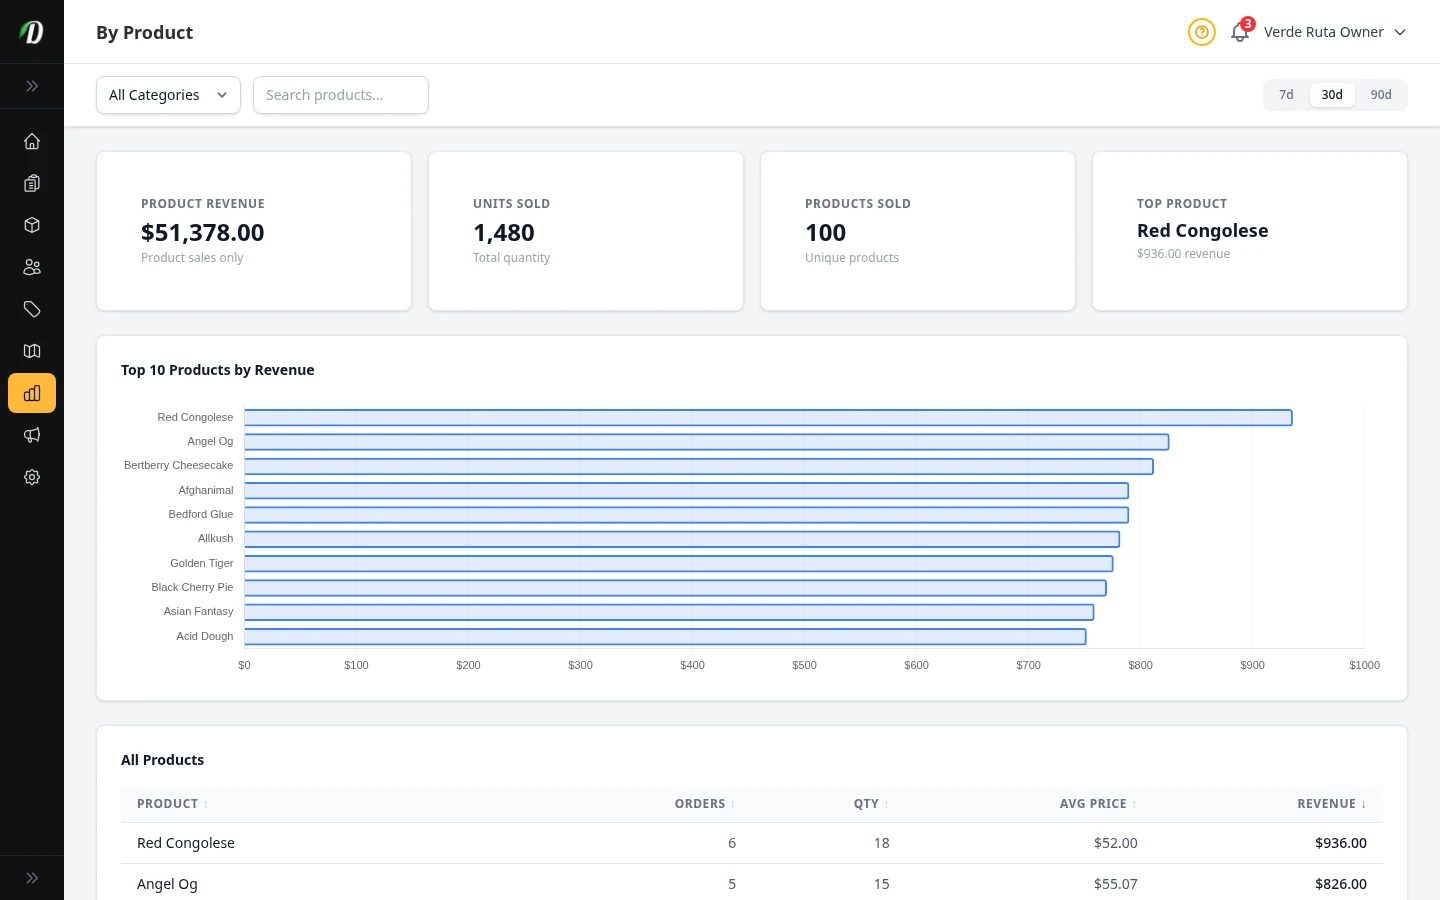Open Help via the question mark icon
The height and width of the screenshot is (900, 1440).
(x=1202, y=32)
